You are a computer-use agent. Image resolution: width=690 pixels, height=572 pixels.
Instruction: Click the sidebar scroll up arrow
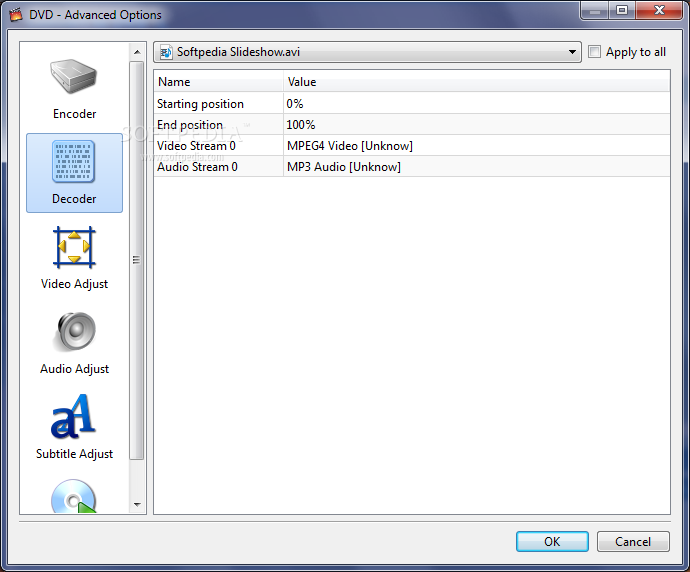coord(137,52)
